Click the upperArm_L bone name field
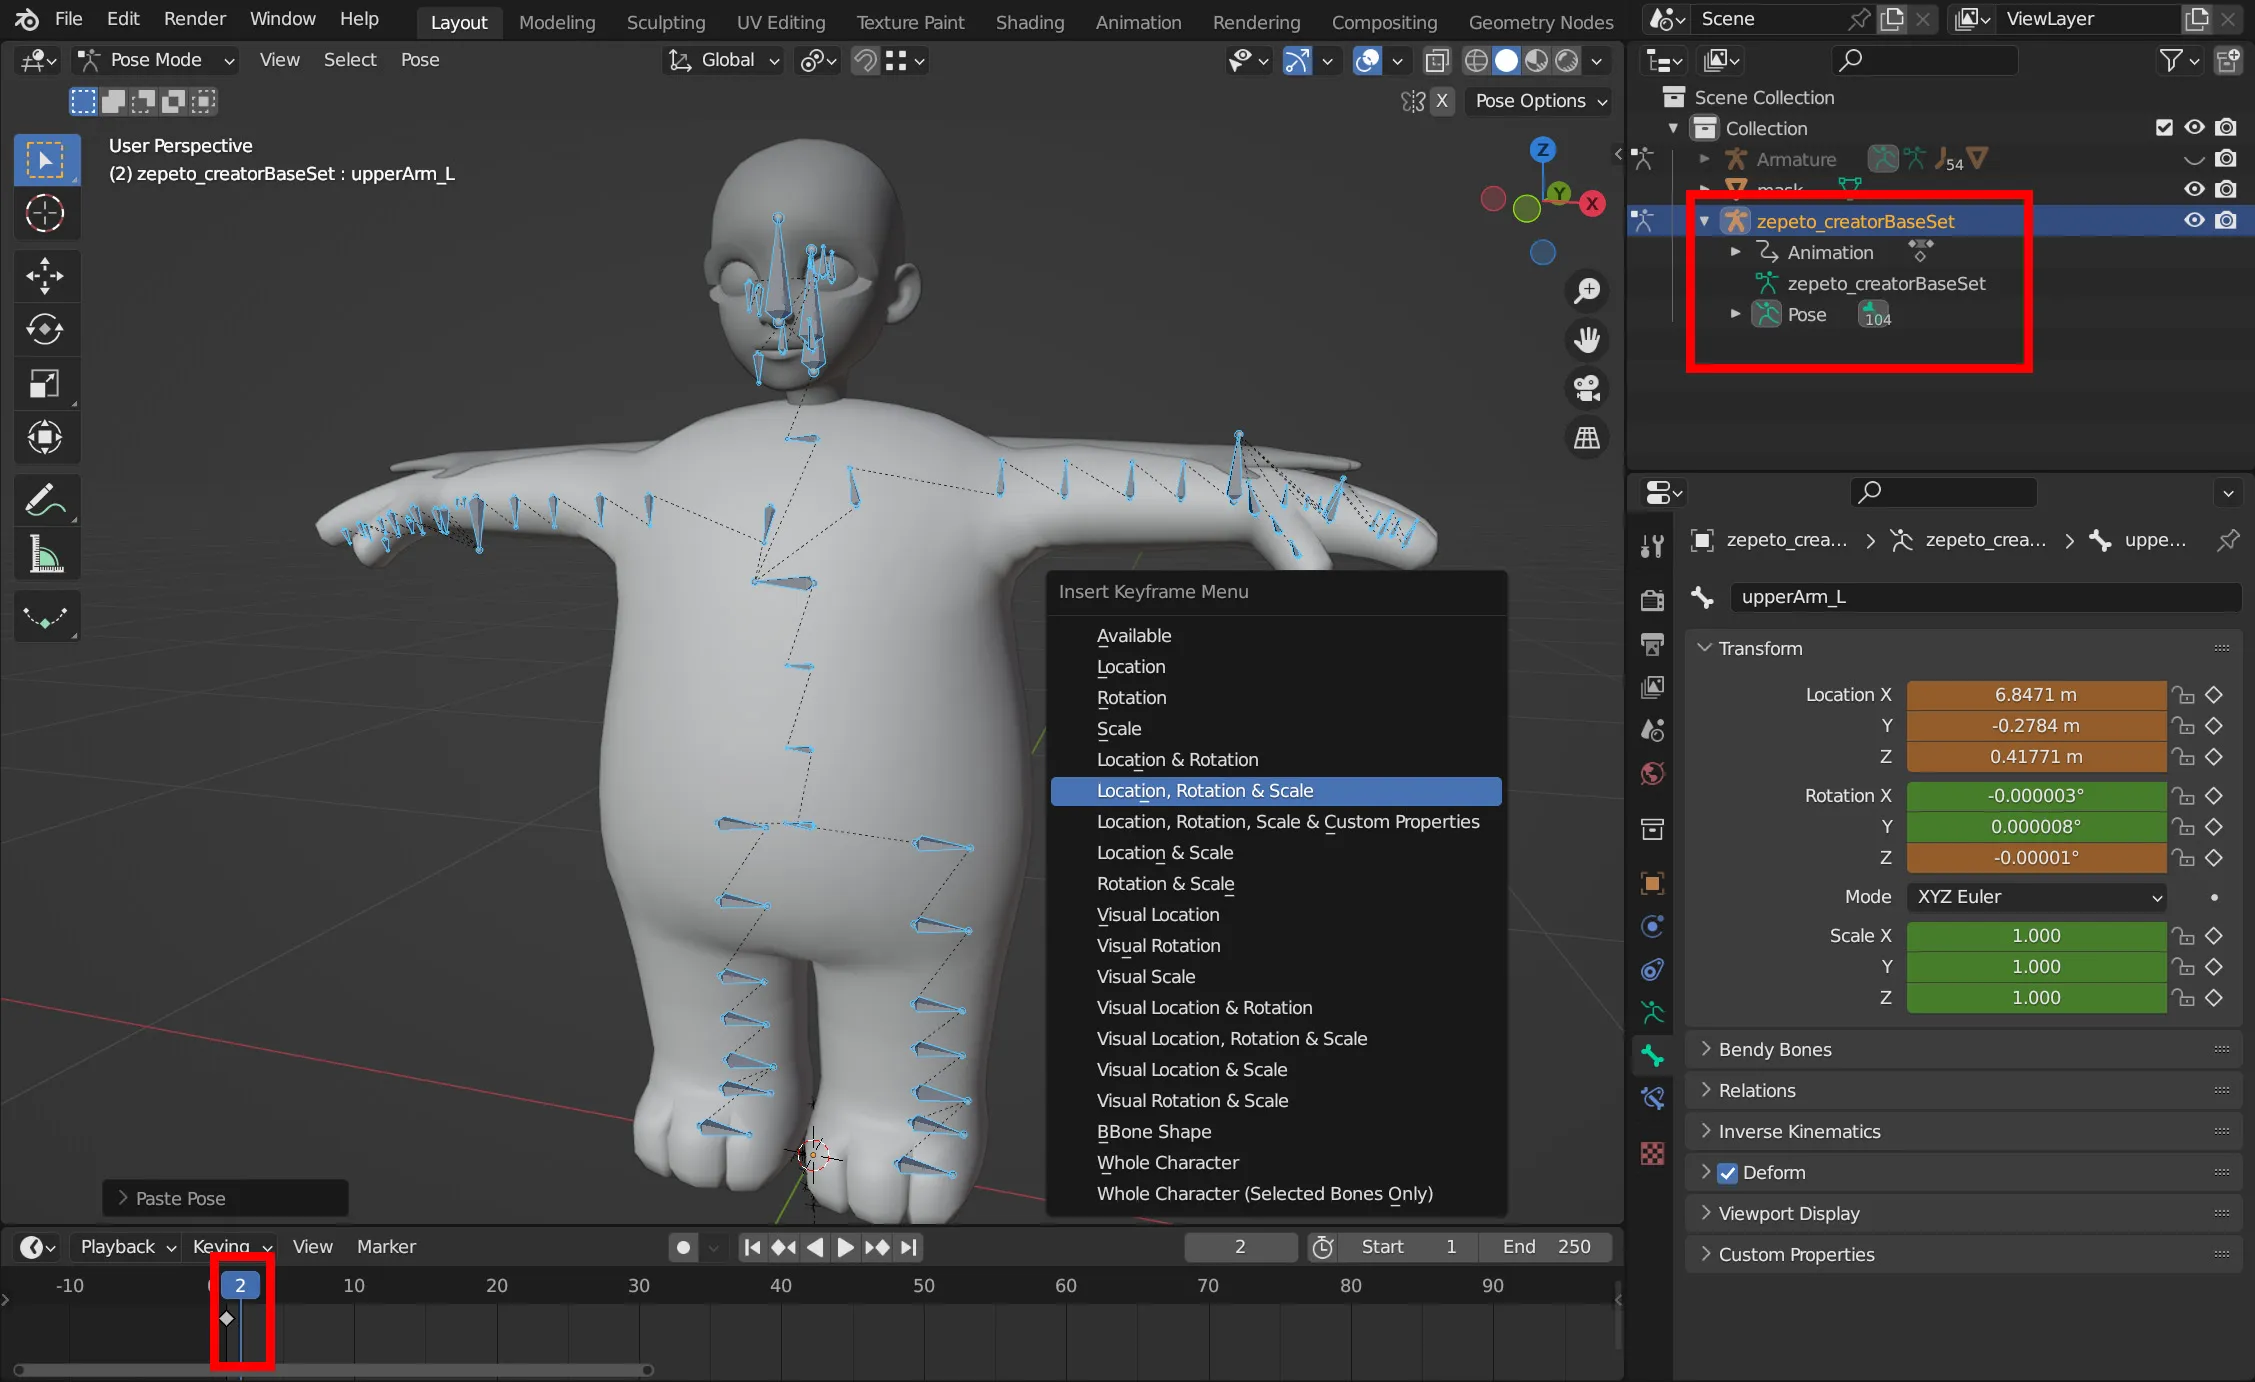The height and width of the screenshot is (1382, 2255). click(1984, 597)
